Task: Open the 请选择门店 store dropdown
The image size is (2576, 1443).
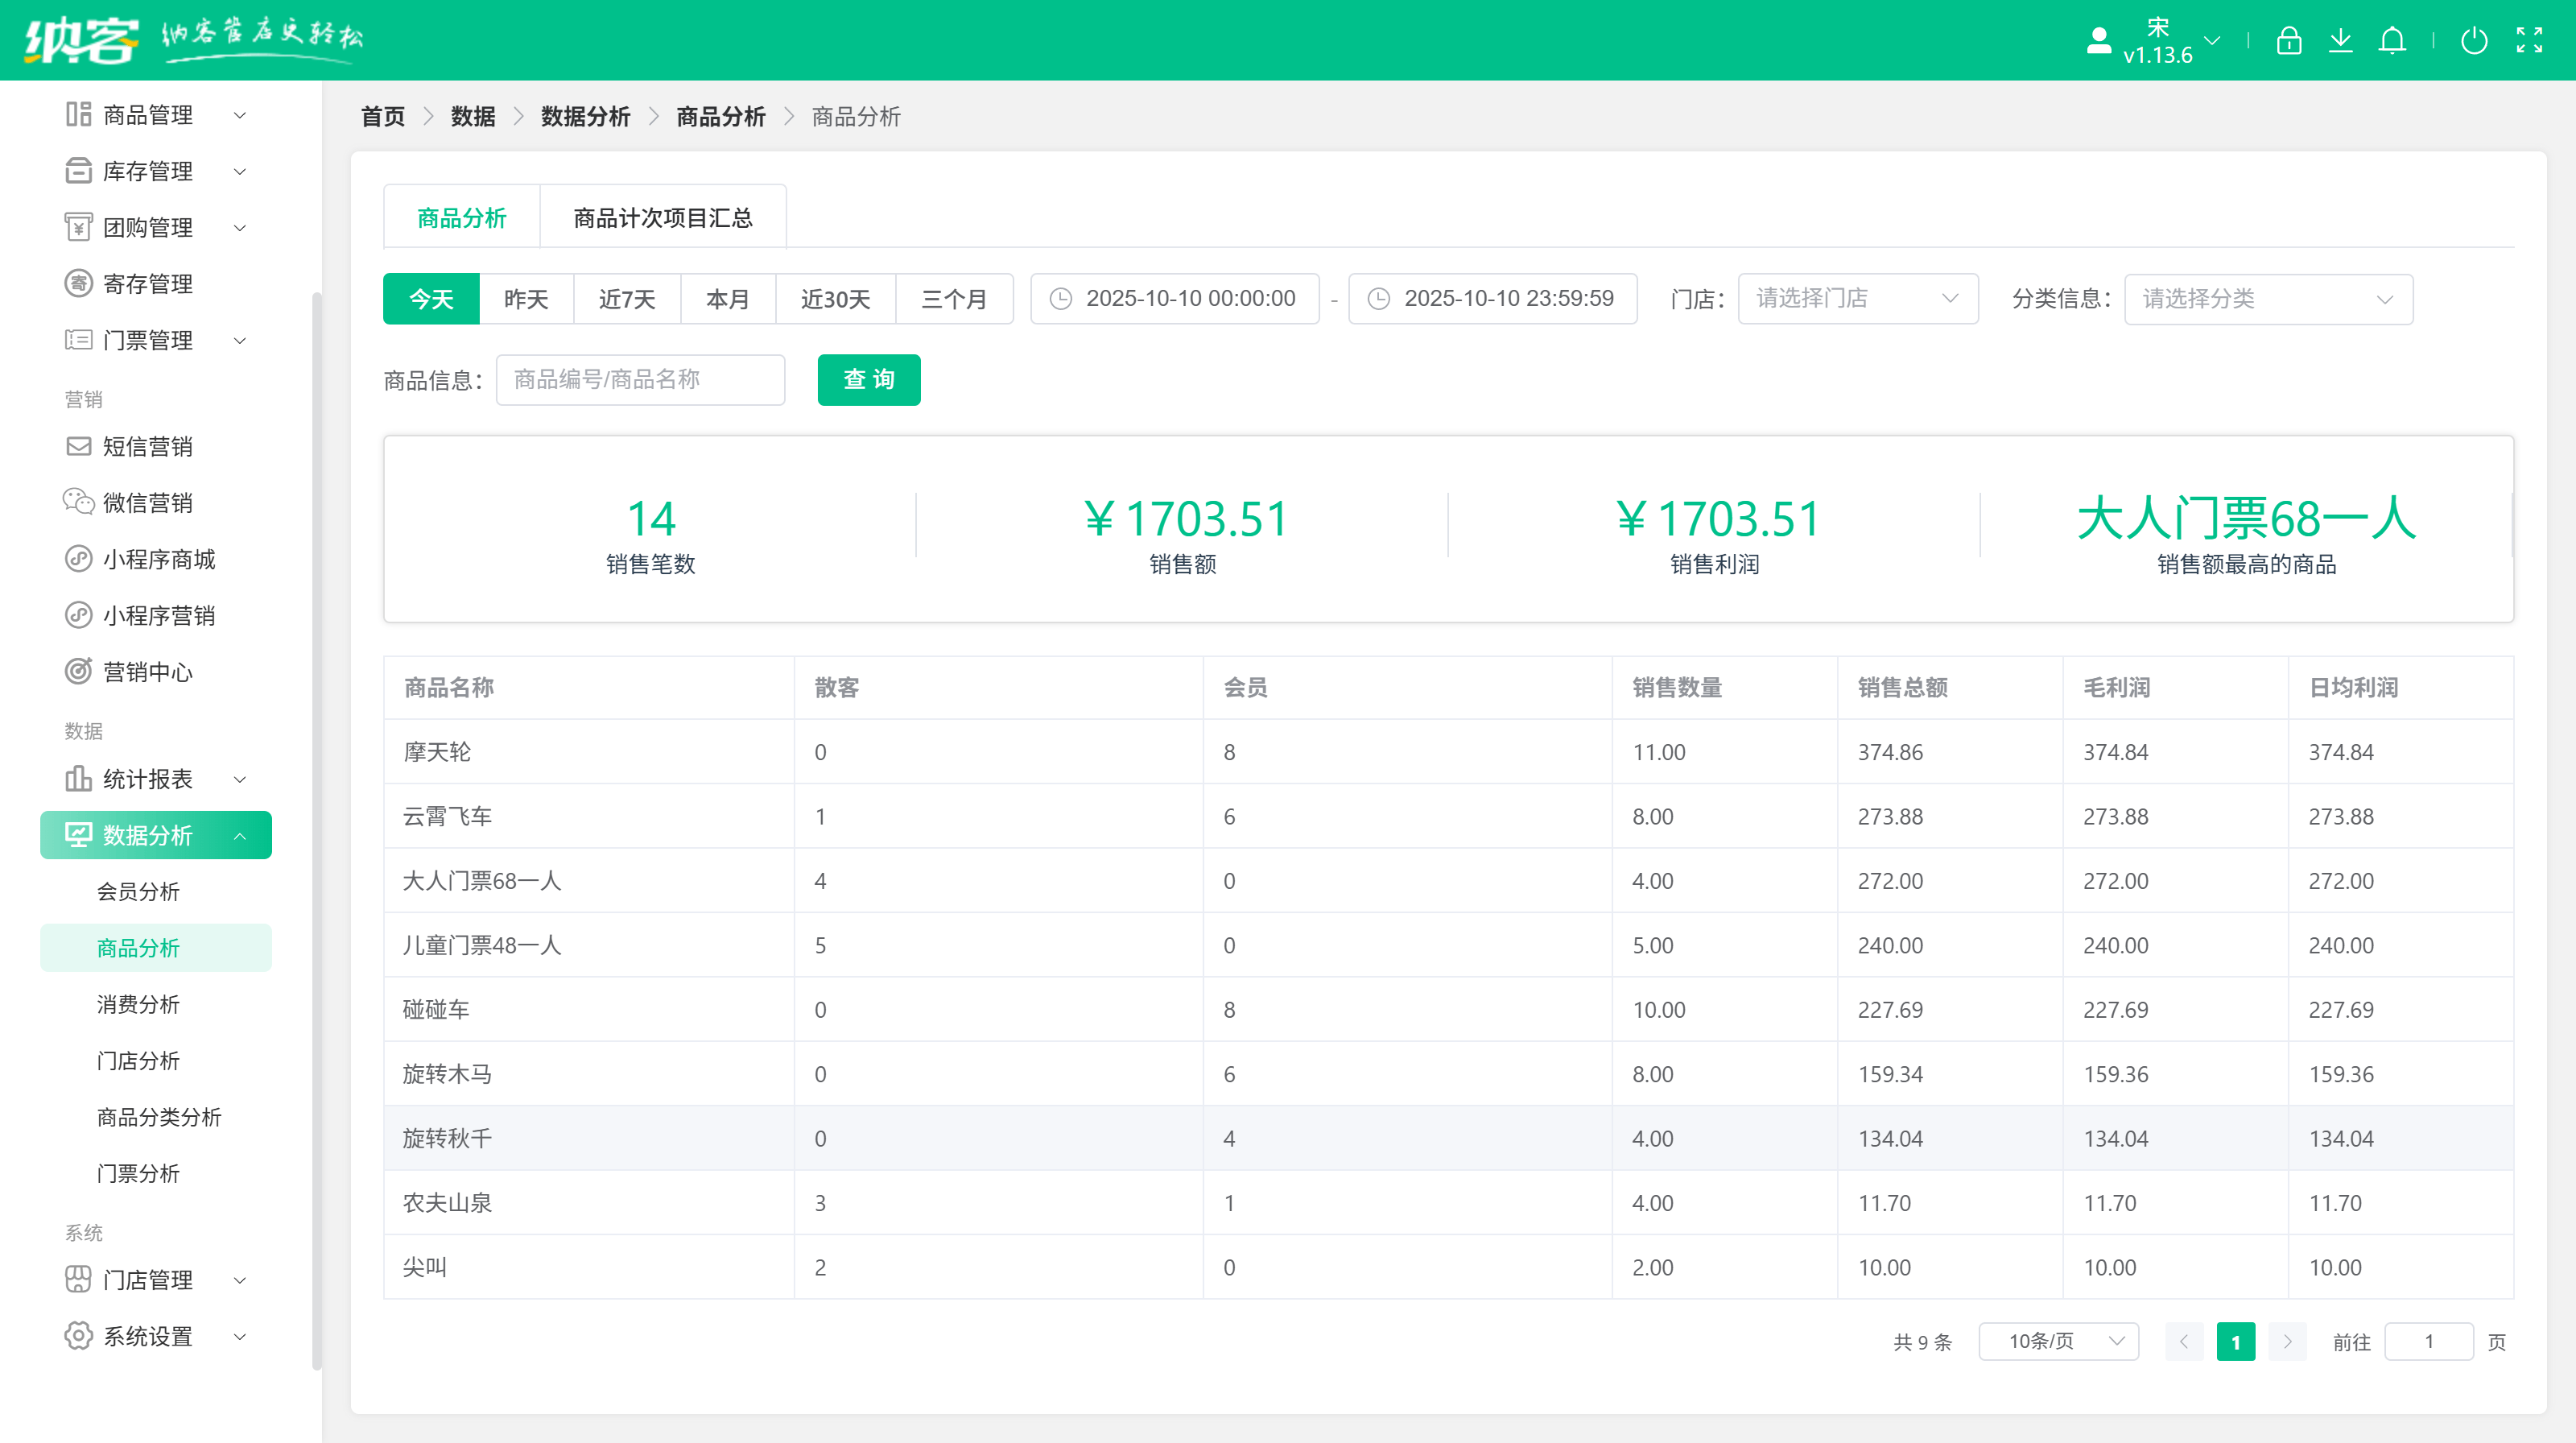Action: coord(1857,299)
